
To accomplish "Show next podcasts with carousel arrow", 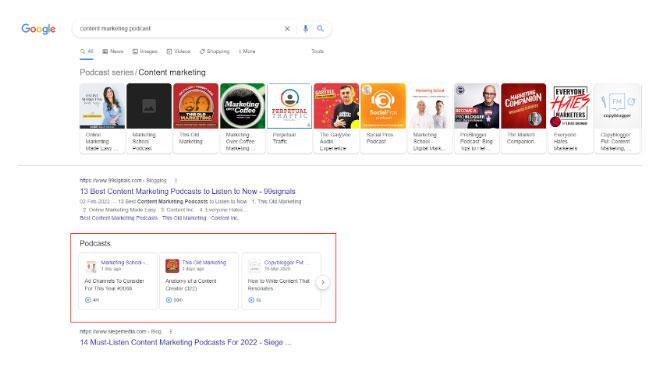I will click(x=323, y=282).
